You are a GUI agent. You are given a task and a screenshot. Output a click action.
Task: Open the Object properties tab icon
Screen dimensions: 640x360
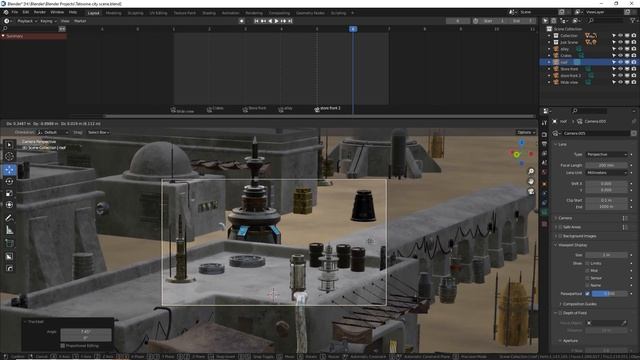[x=544, y=184]
